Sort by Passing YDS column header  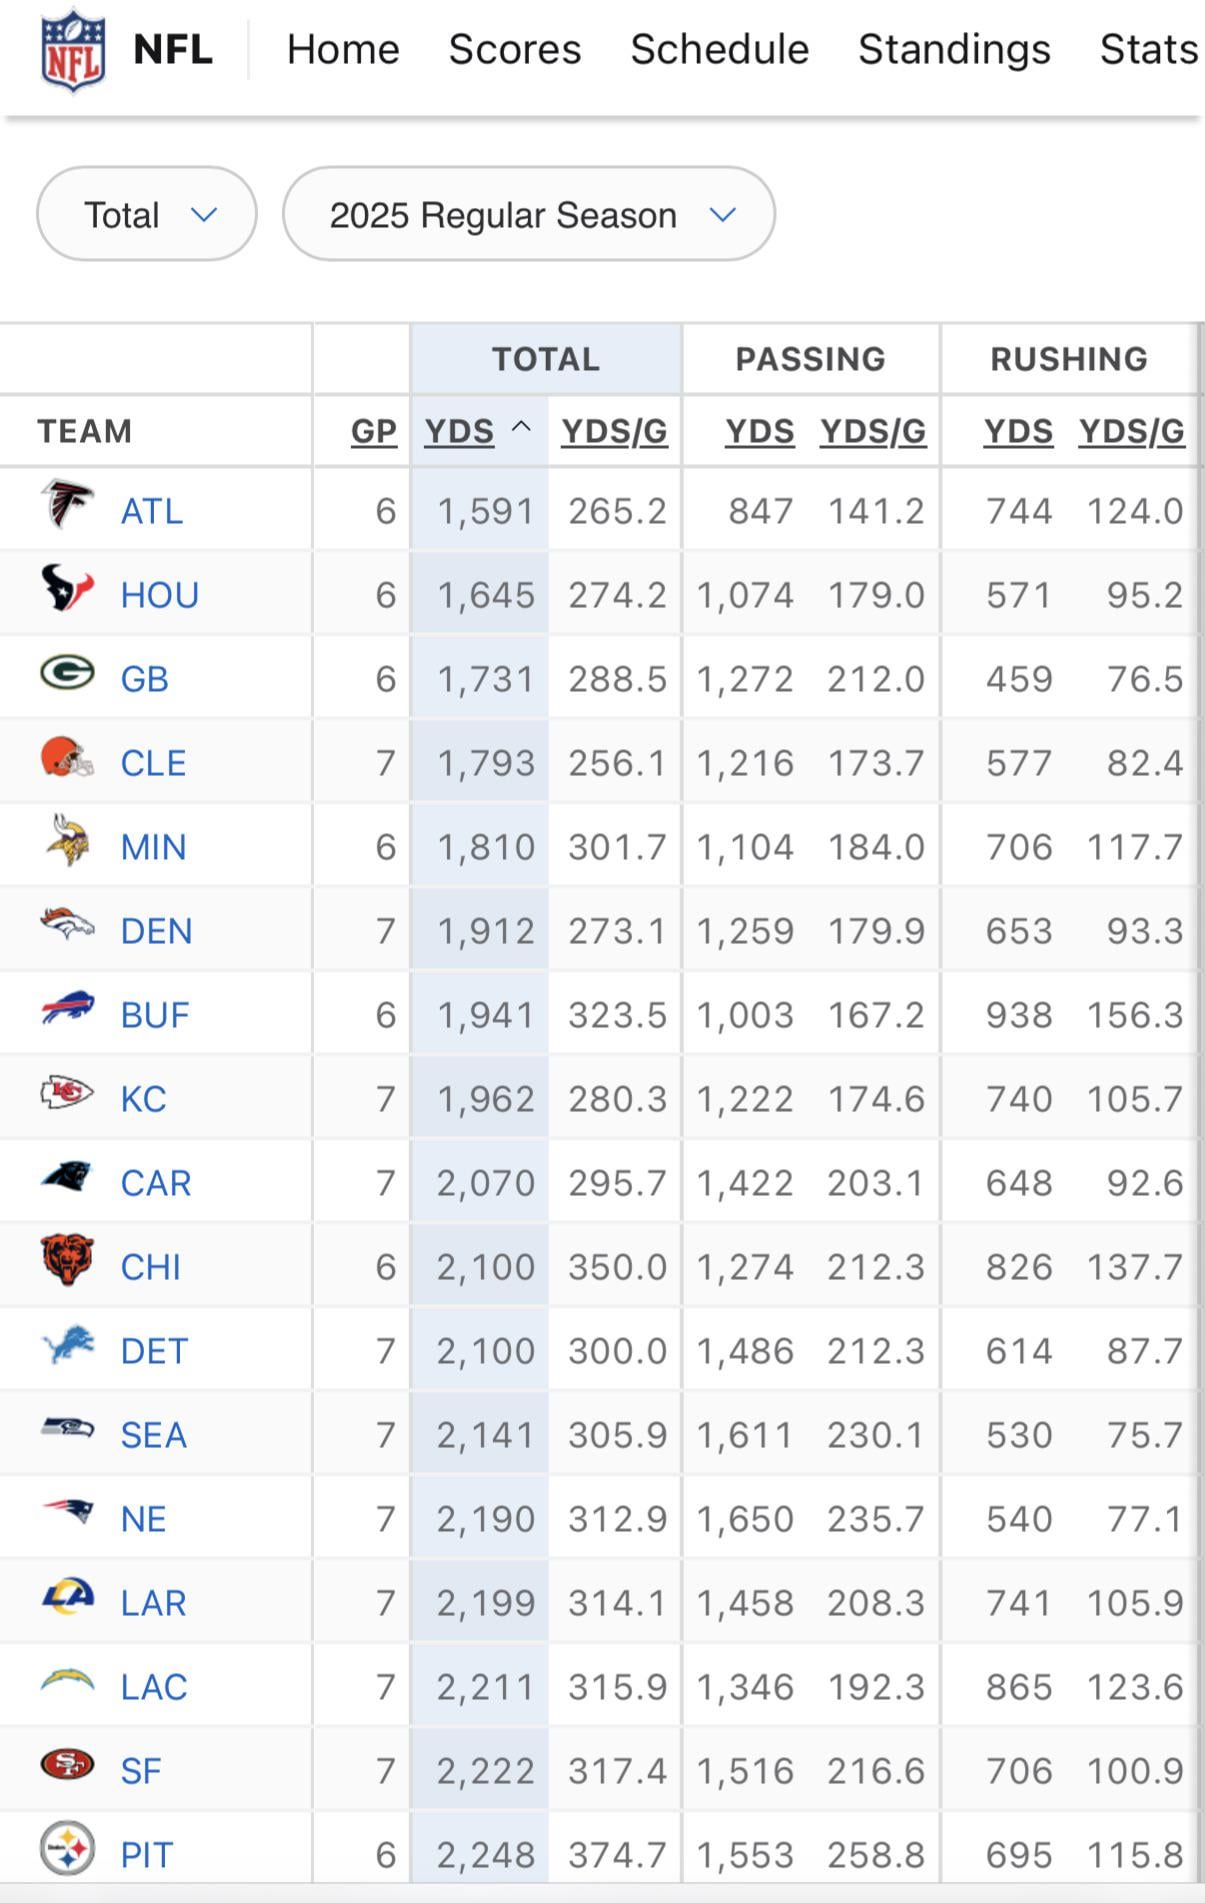pos(760,432)
